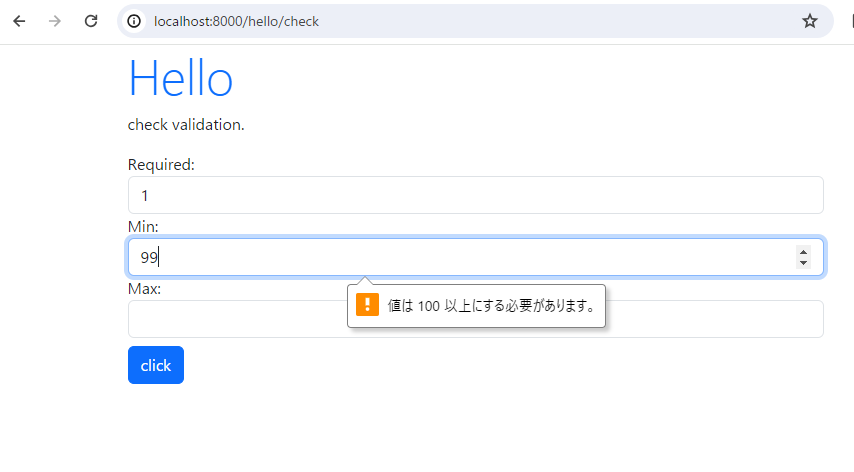Image resolution: width=854 pixels, height=472 pixels.
Task: Go back using the browser back arrow
Action: point(19,21)
